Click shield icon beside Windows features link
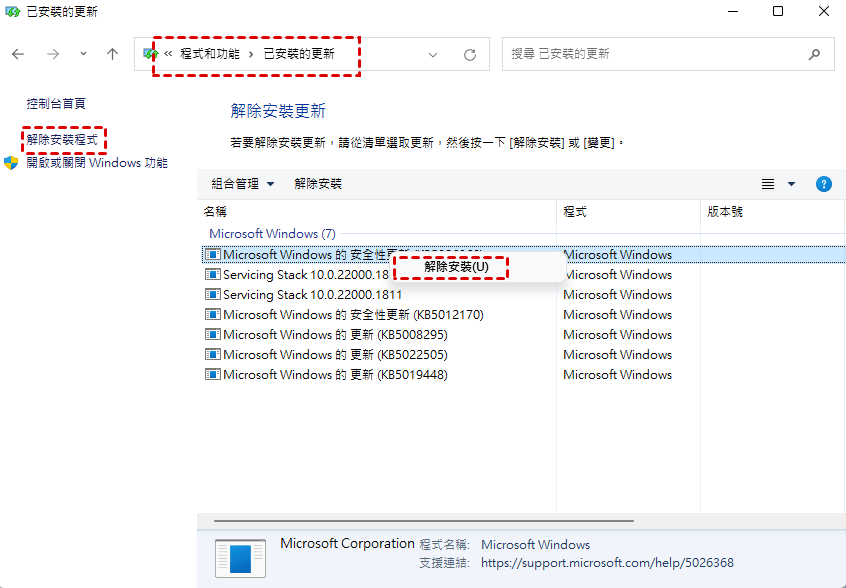Image resolution: width=846 pixels, height=588 pixels. [x=11, y=163]
